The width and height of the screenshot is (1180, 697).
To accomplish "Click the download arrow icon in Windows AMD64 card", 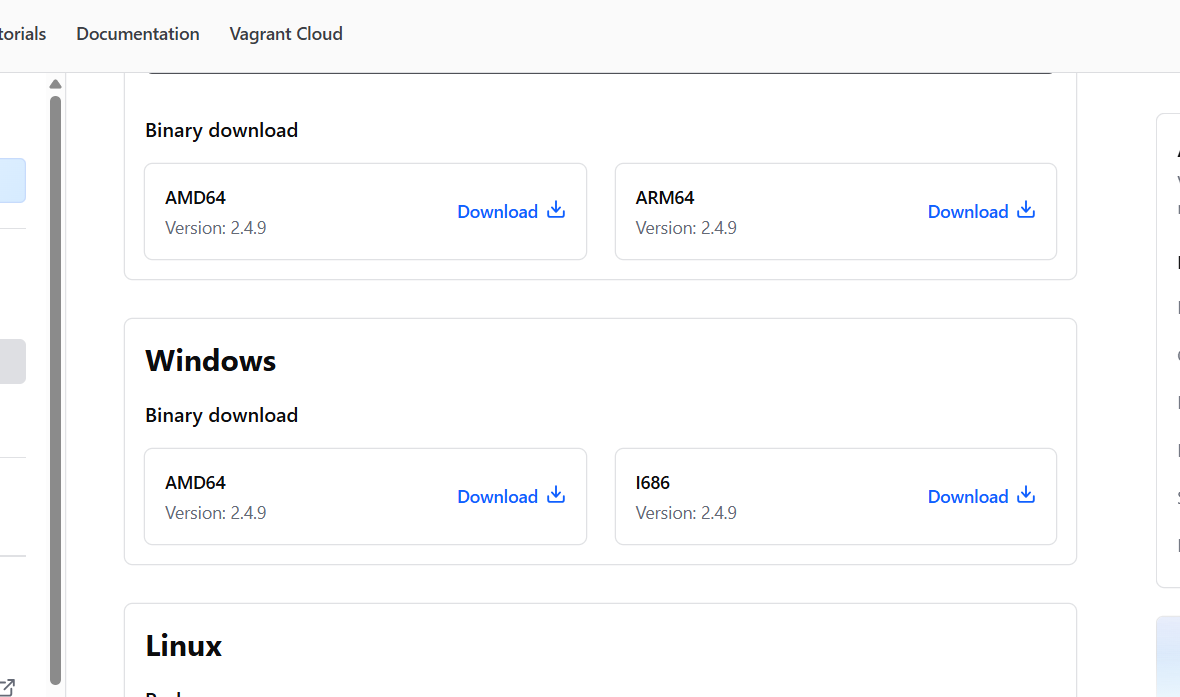I will [555, 495].
